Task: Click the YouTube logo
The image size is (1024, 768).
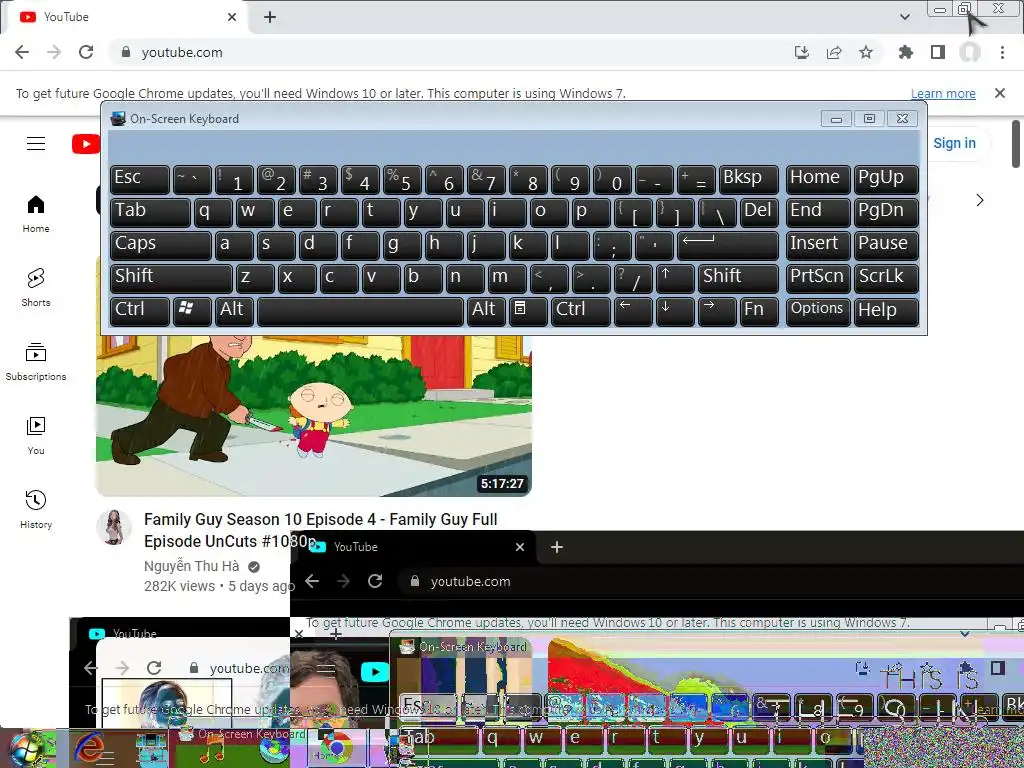Action: [86, 144]
